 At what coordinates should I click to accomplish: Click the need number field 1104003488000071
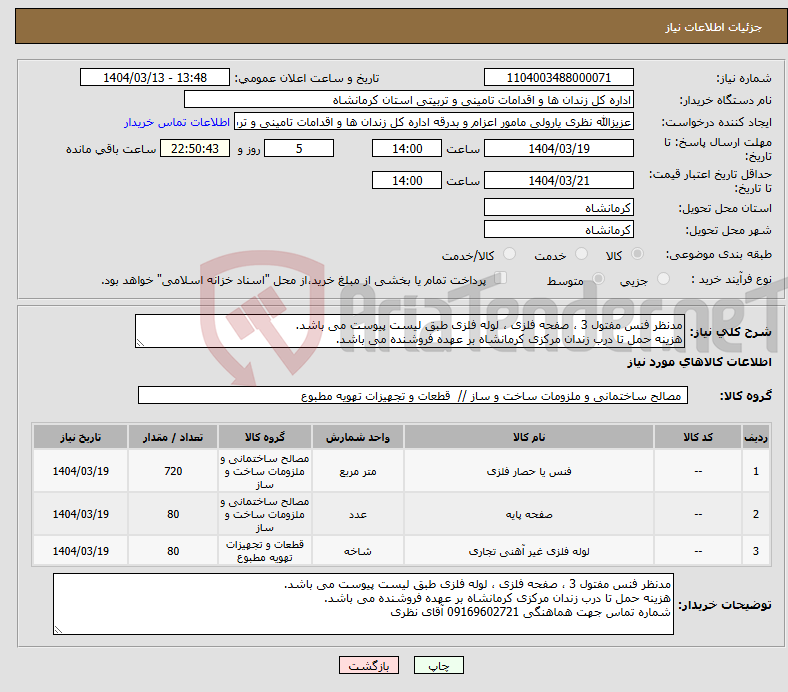click(x=558, y=77)
